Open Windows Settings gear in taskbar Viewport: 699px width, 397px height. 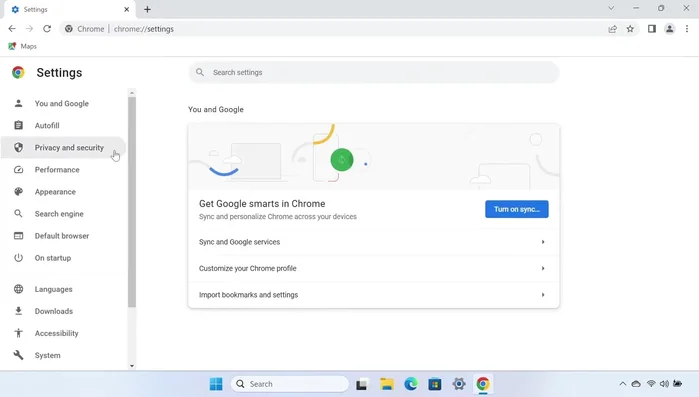pyautogui.click(x=459, y=384)
